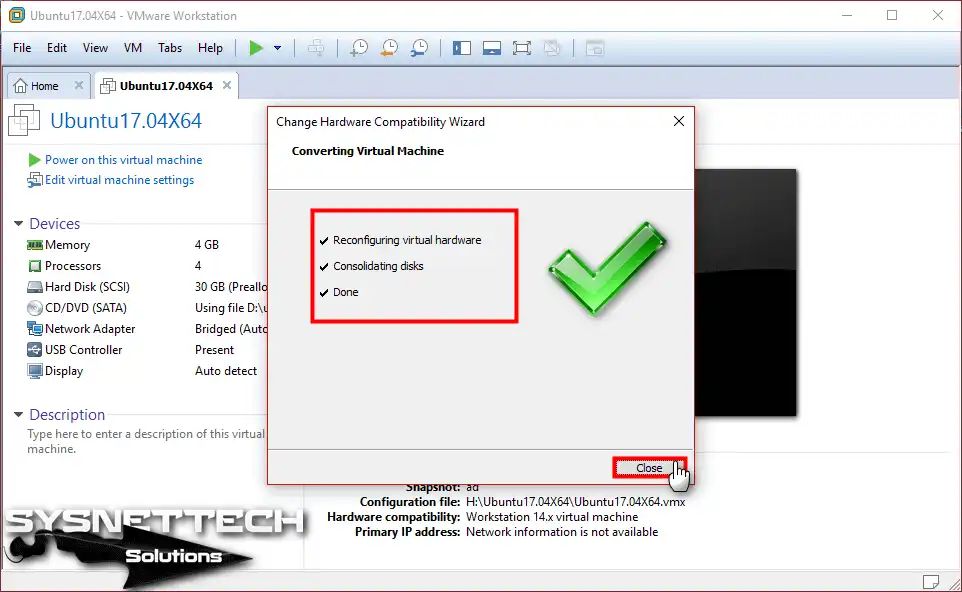Screen dimensions: 962x592
Task: Toggle the library sidebar view icon
Action: coord(461,48)
